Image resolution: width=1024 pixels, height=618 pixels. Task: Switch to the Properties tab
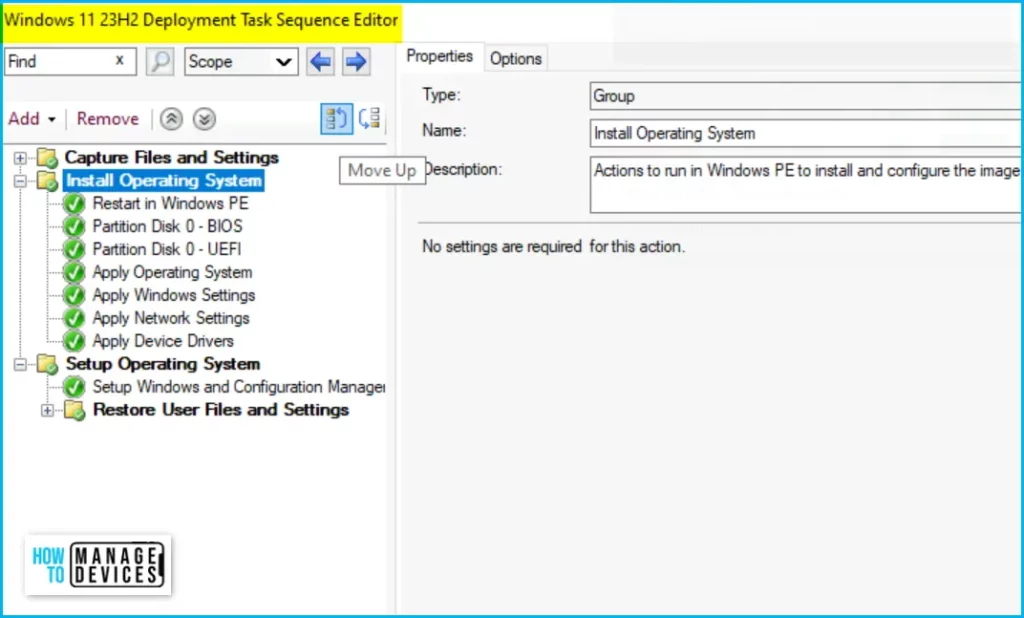tap(440, 57)
